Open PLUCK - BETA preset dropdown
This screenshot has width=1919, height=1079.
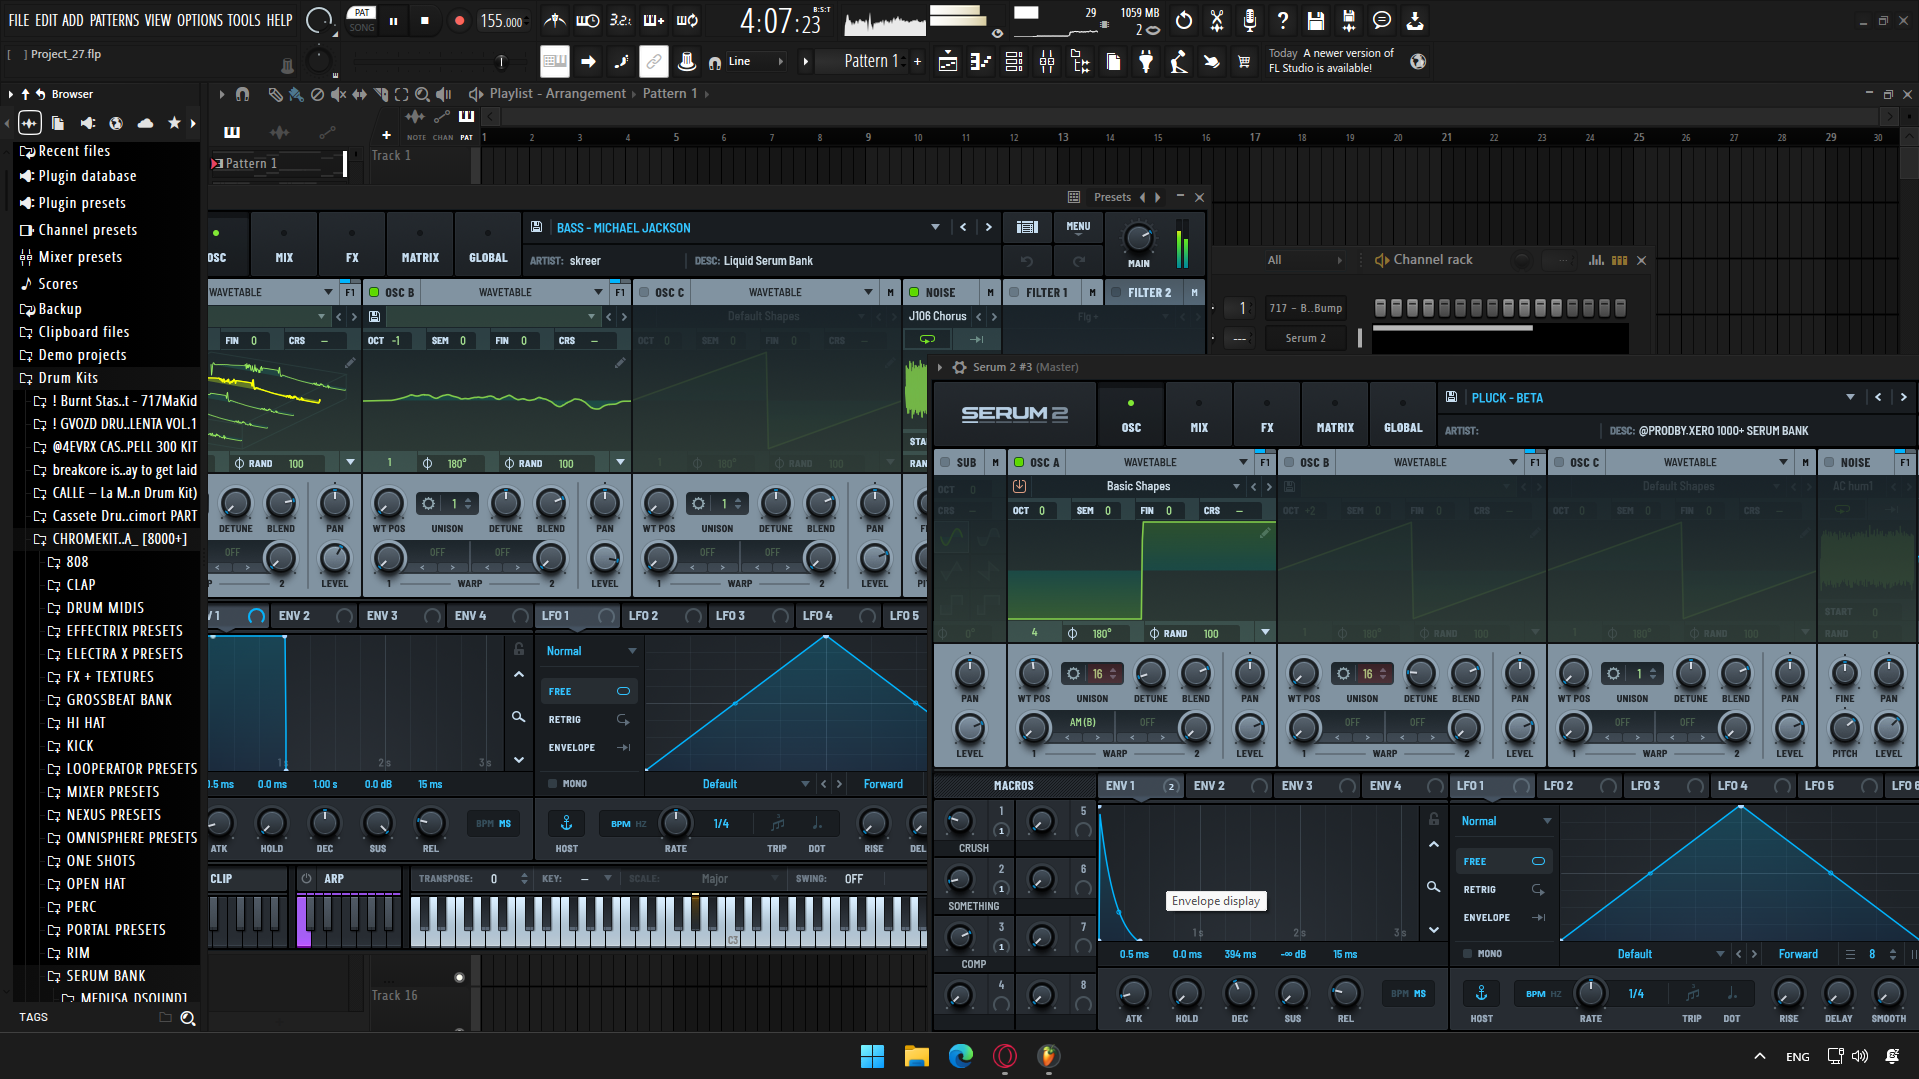pos(1850,397)
